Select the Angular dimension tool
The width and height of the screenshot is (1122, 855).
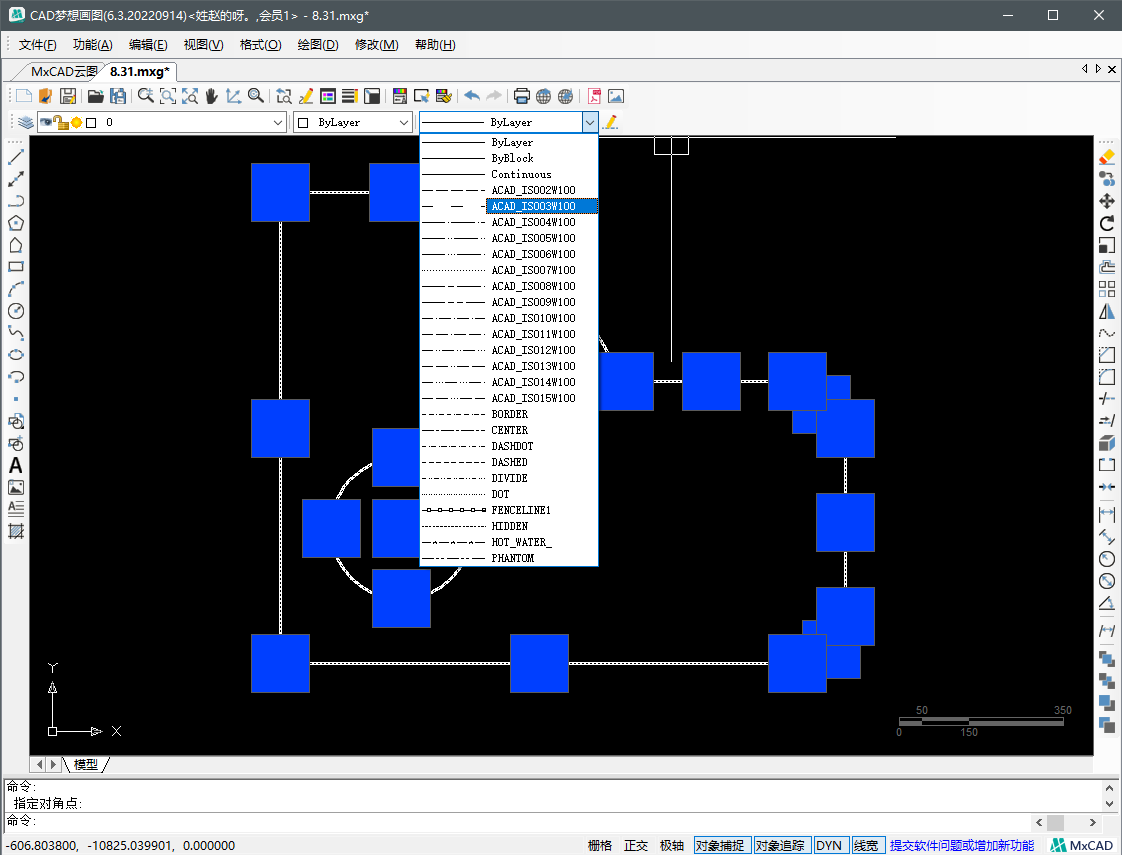click(x=1107, y=603)
